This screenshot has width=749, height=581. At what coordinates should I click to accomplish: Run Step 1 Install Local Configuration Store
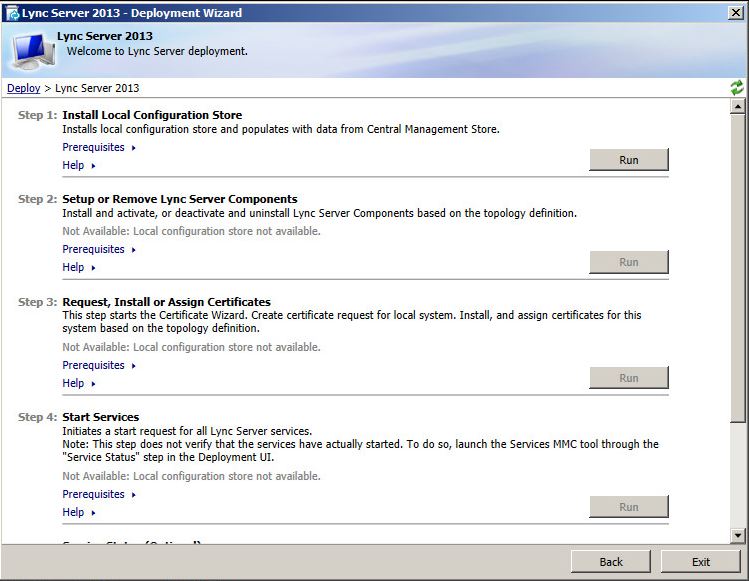[x=629, y=160]
